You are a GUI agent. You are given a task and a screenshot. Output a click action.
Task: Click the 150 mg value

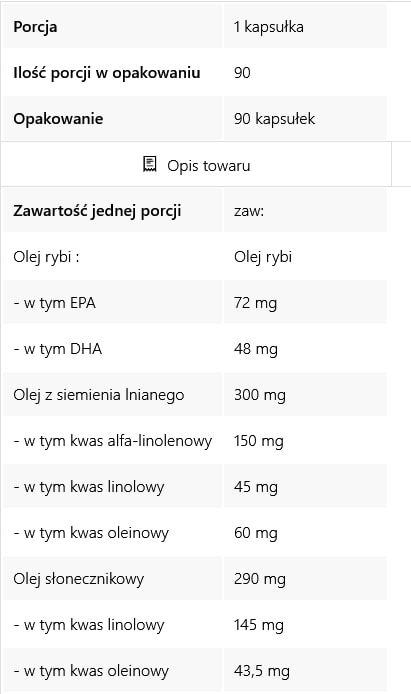[259, 441]
